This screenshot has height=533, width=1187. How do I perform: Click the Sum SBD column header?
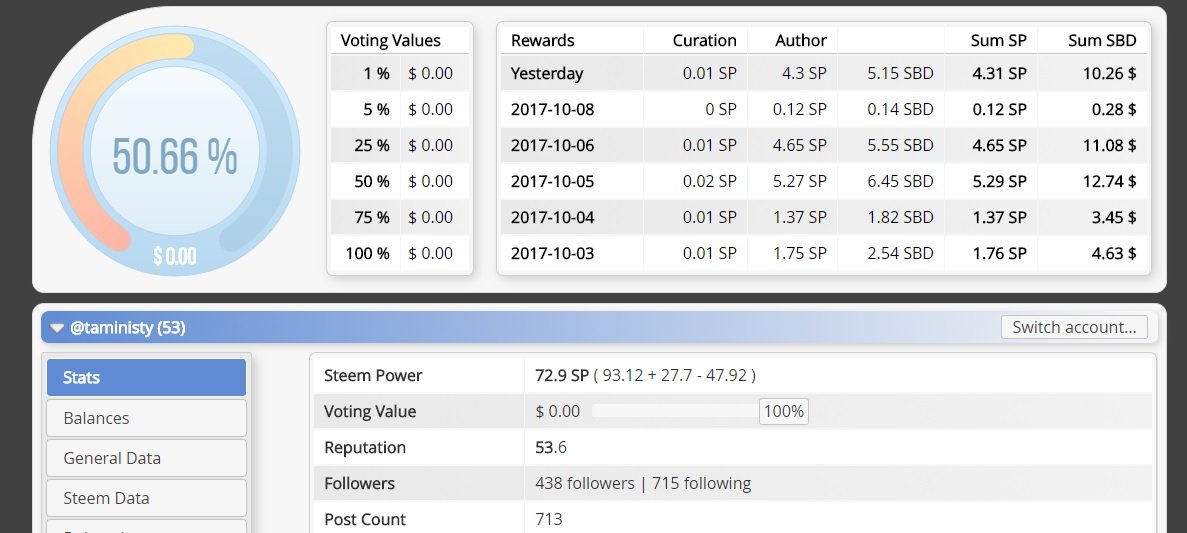pyautogui.click(x=1102, y=40)
